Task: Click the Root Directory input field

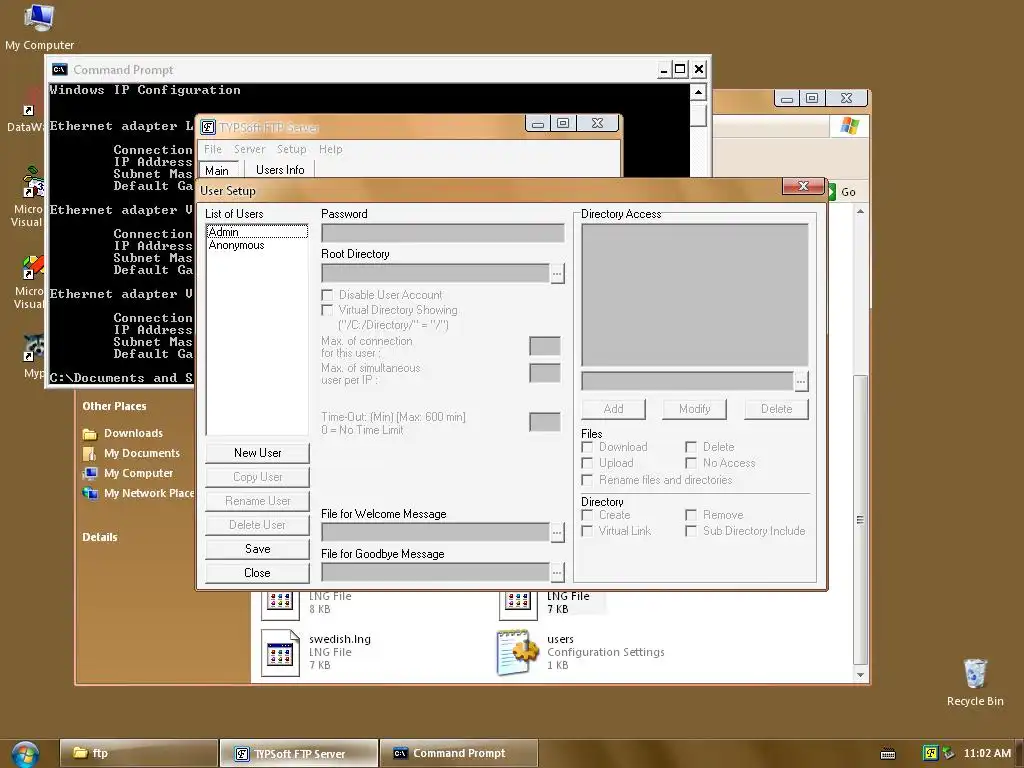Action: pyautogui.click(x=436, y=274)
